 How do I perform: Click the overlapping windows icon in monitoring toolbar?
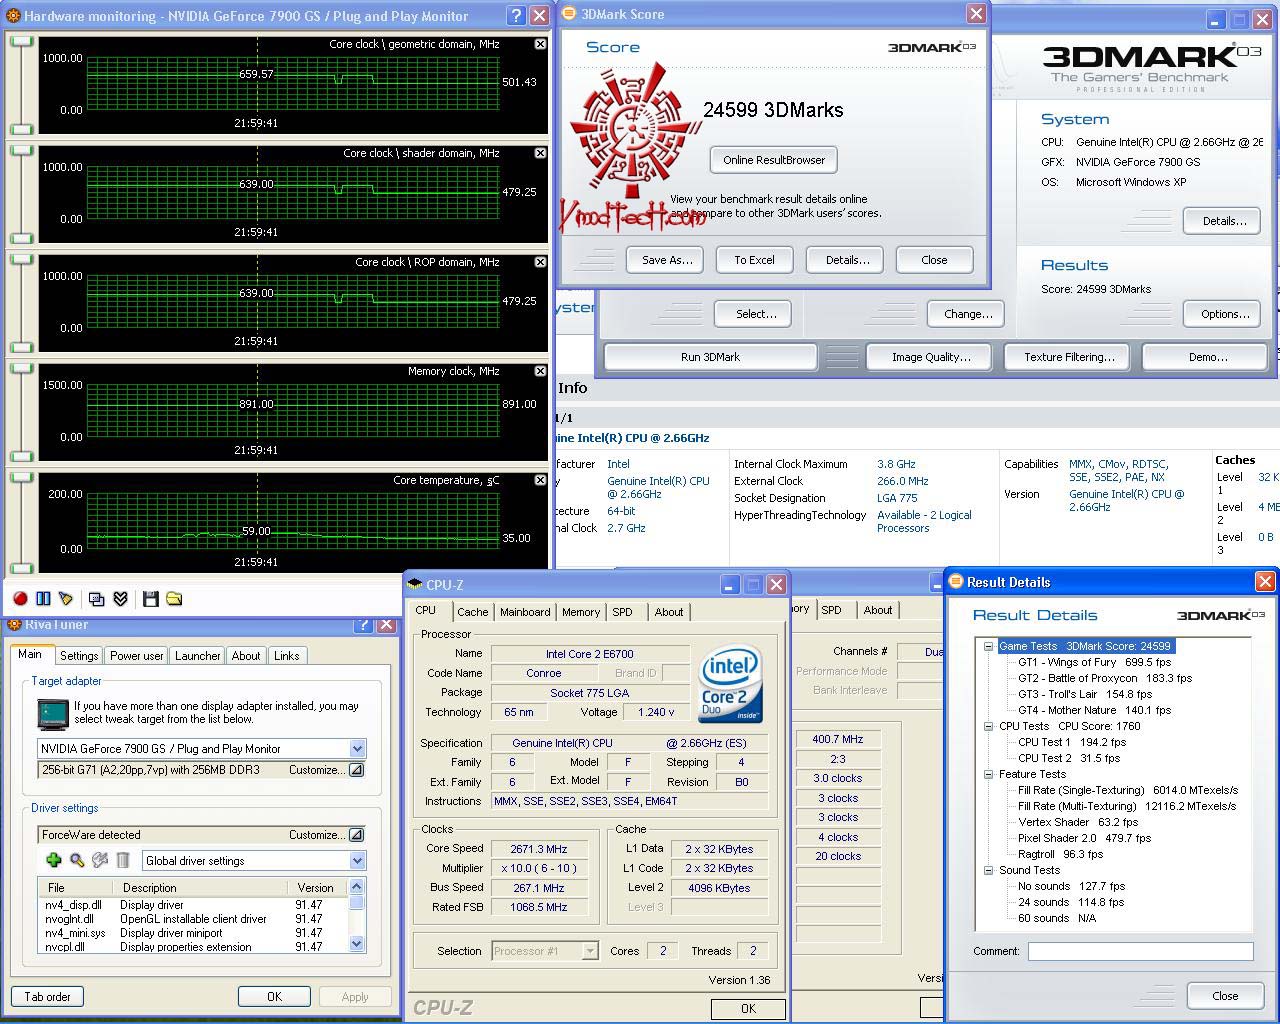tap(97, 599)
